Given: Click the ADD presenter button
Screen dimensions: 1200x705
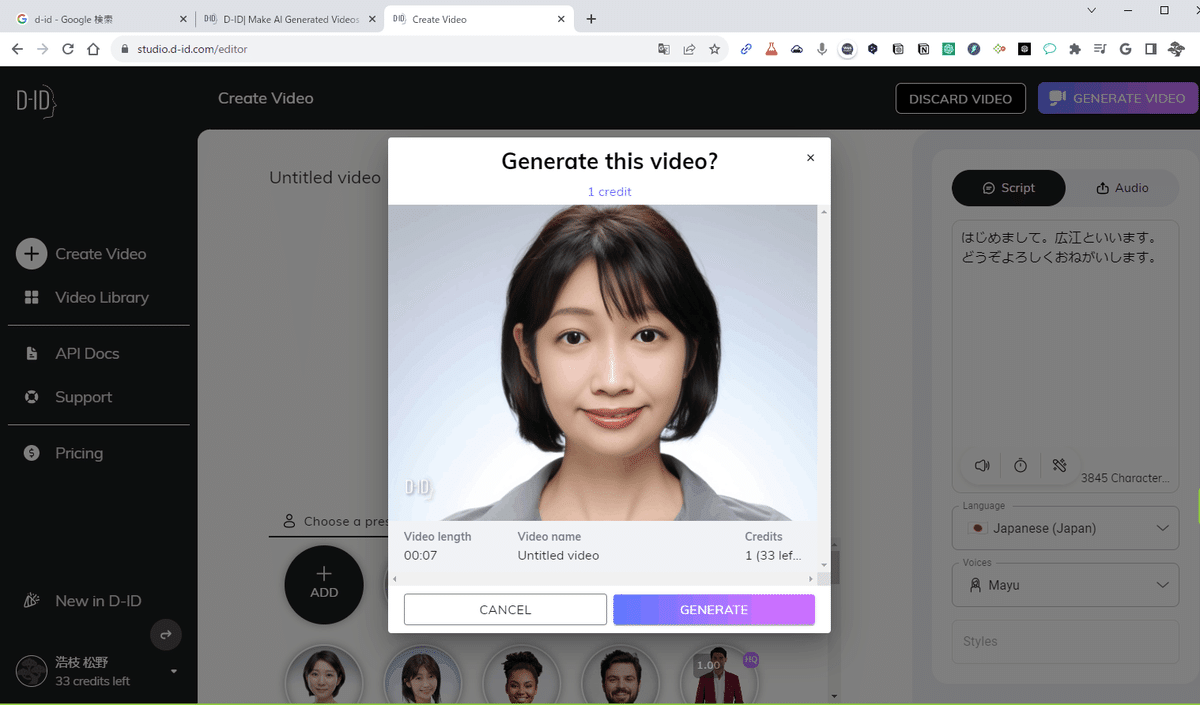Looking at the screenshot, I should click(x=324, y=585).
